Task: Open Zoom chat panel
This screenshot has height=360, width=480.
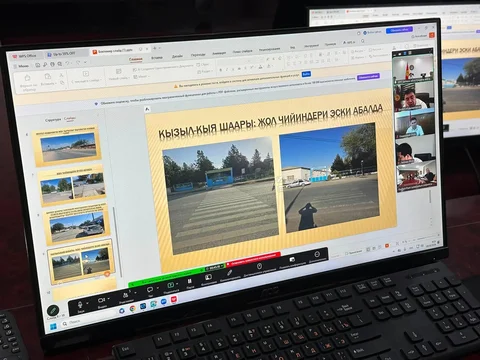Action: pos(150,290)
